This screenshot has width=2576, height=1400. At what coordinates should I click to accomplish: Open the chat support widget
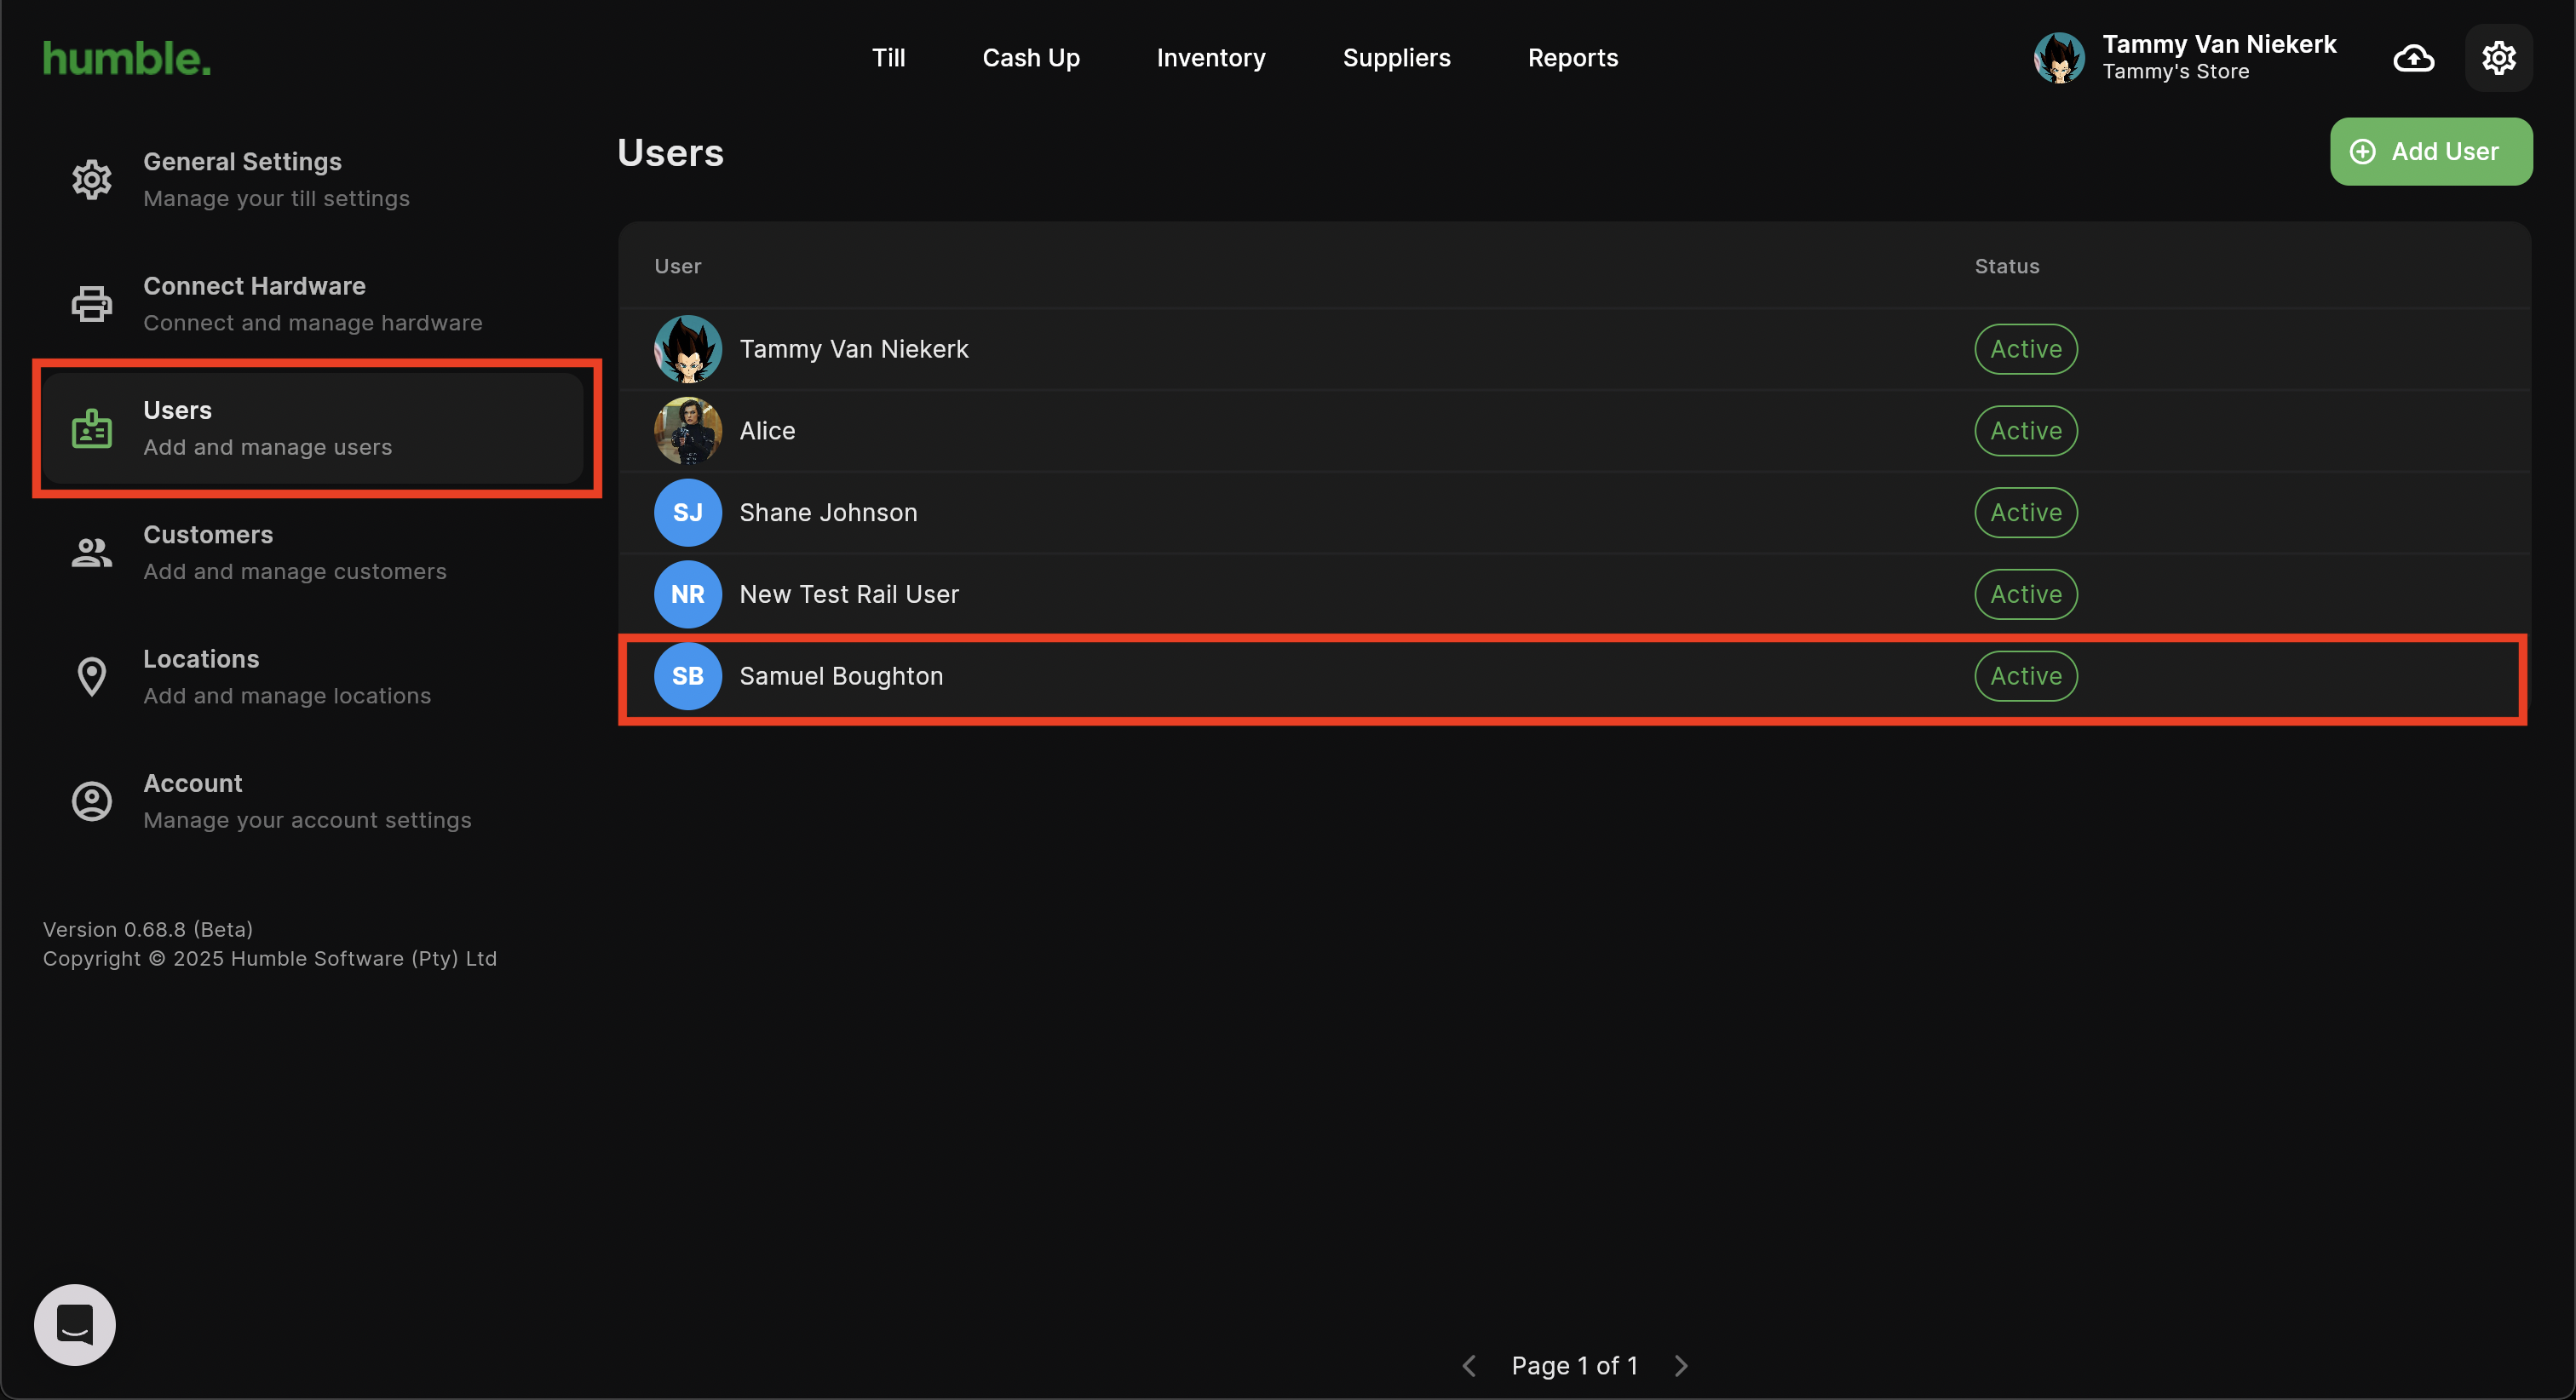point(75,1325)
